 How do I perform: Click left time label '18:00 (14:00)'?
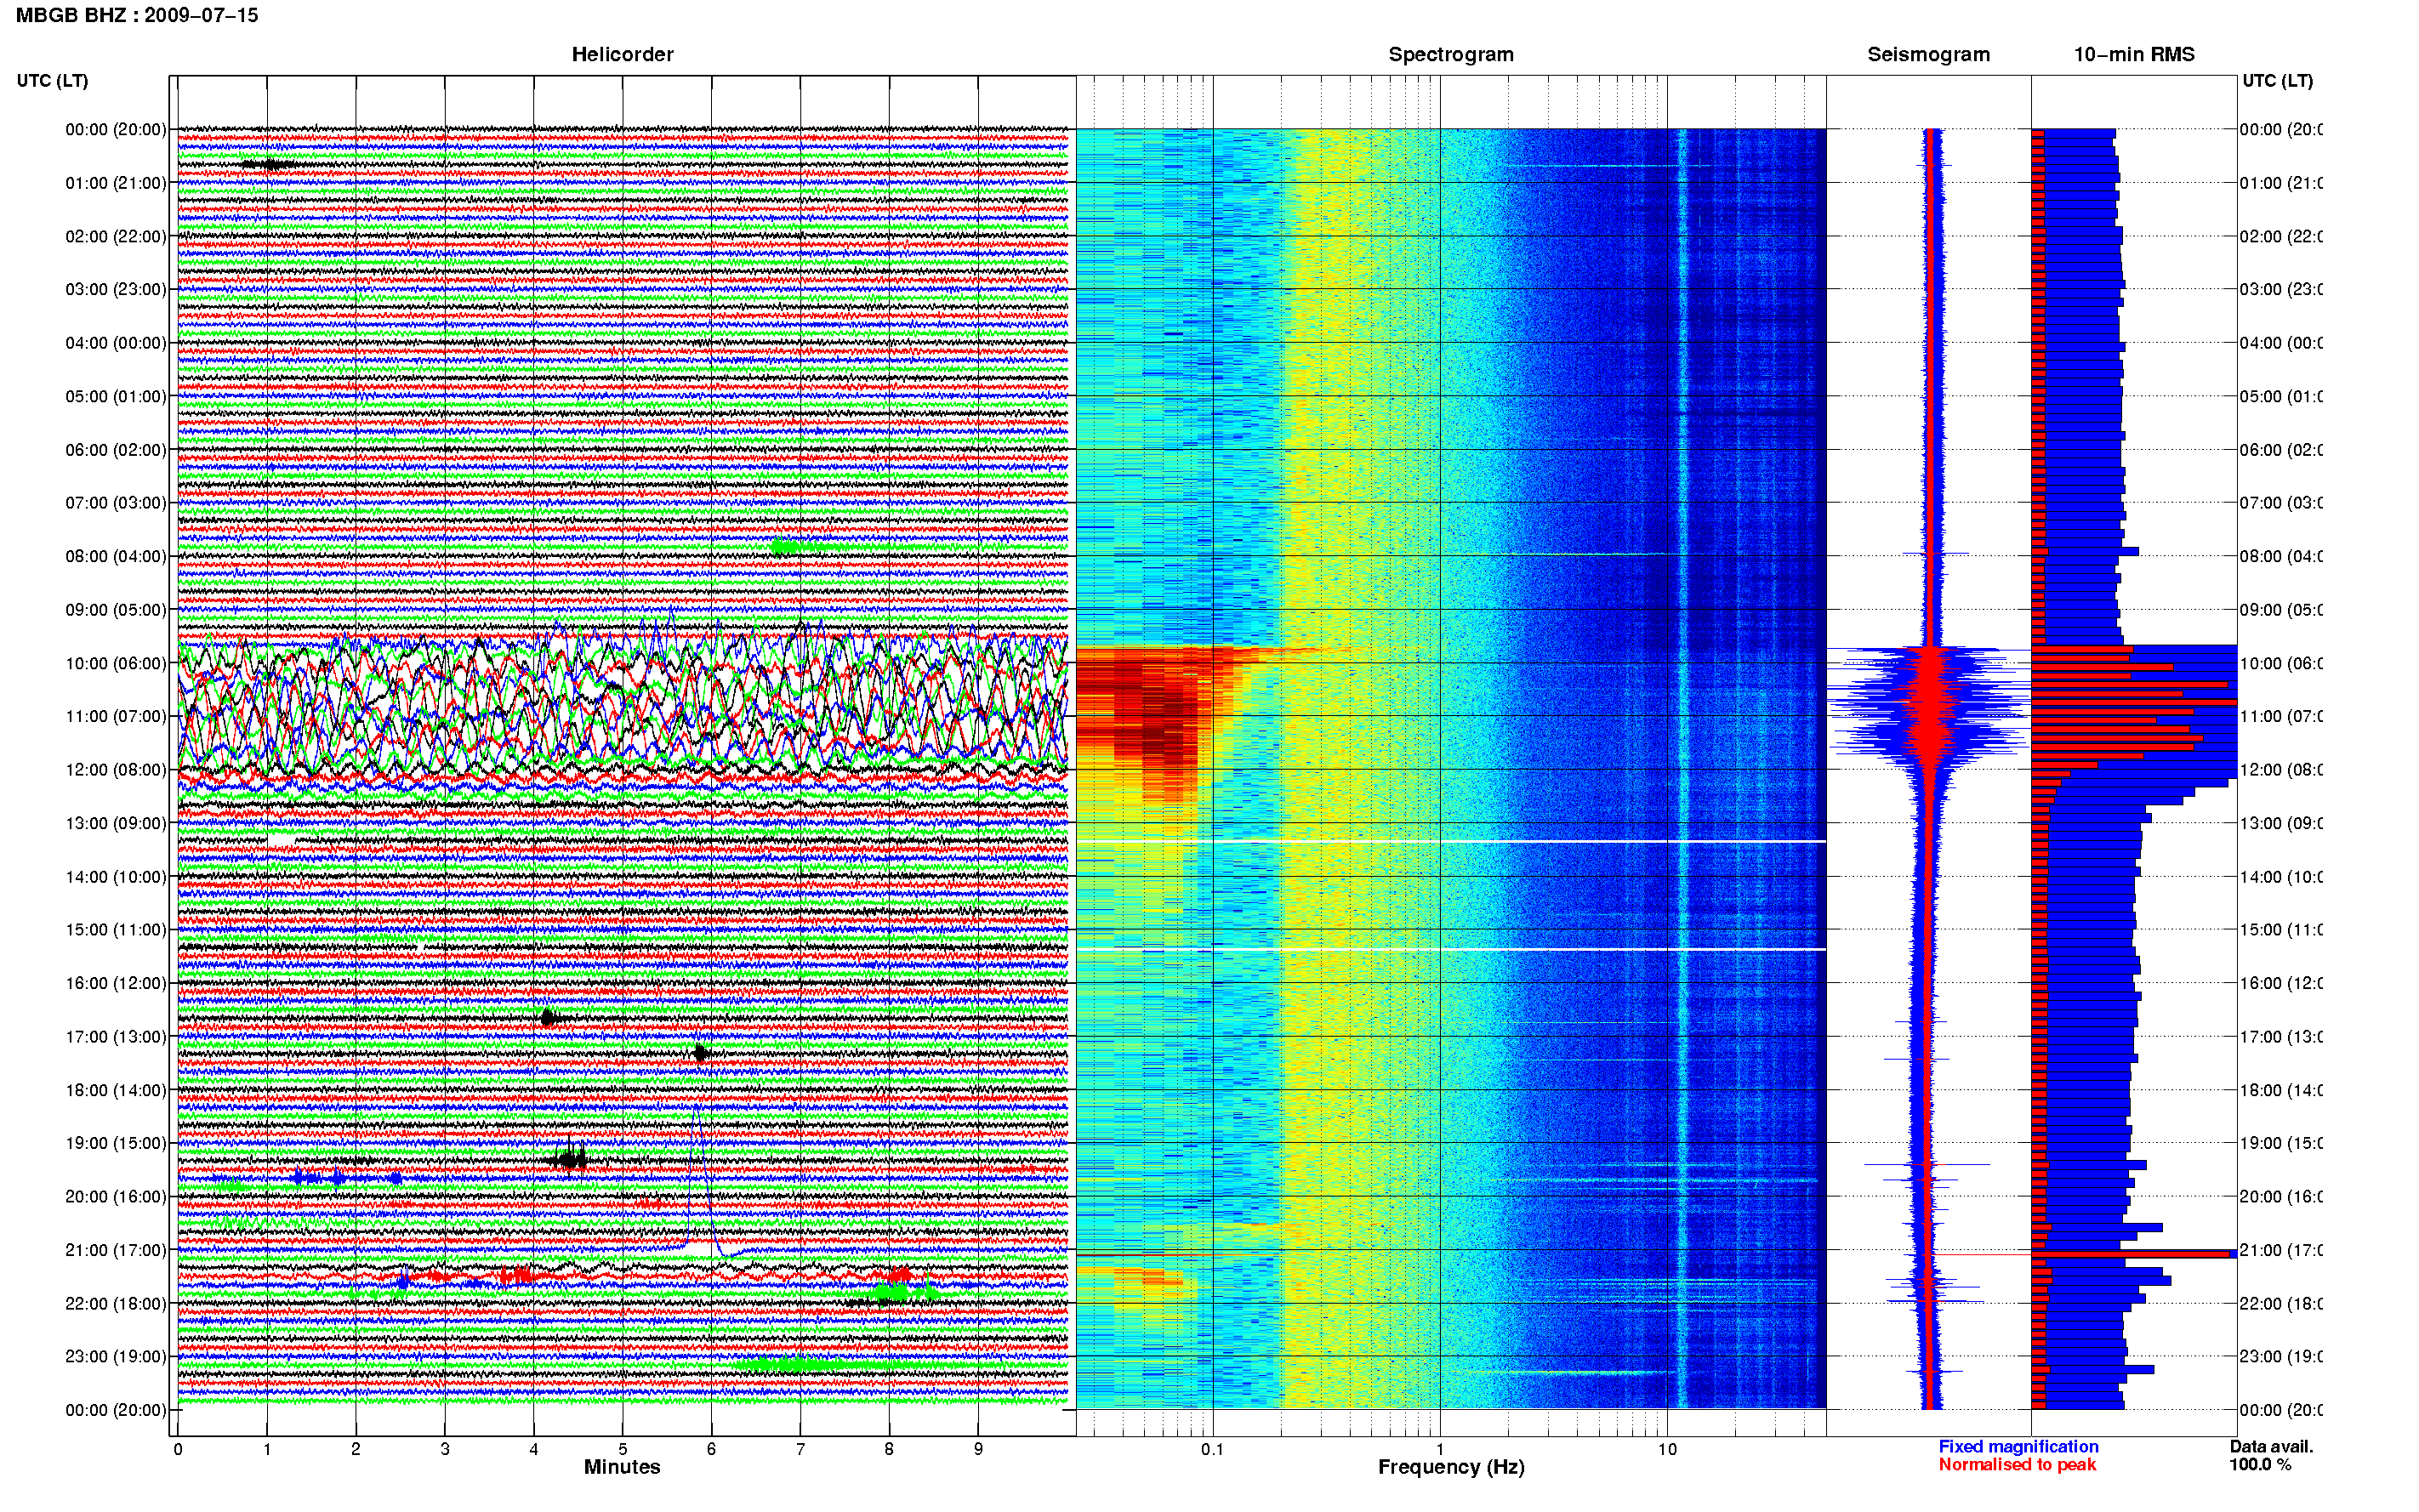tap(116, 1090)
